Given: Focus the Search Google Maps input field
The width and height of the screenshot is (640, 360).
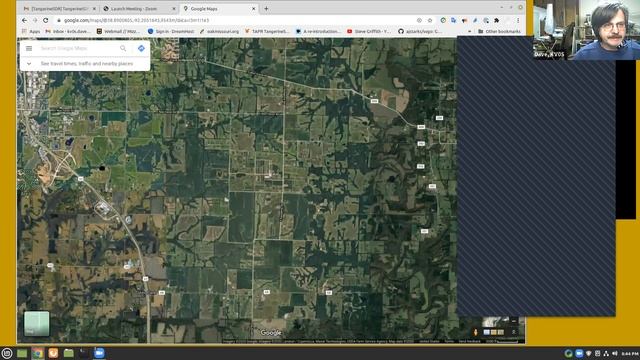Looking at the screenshot, I should tap(78, 49).
